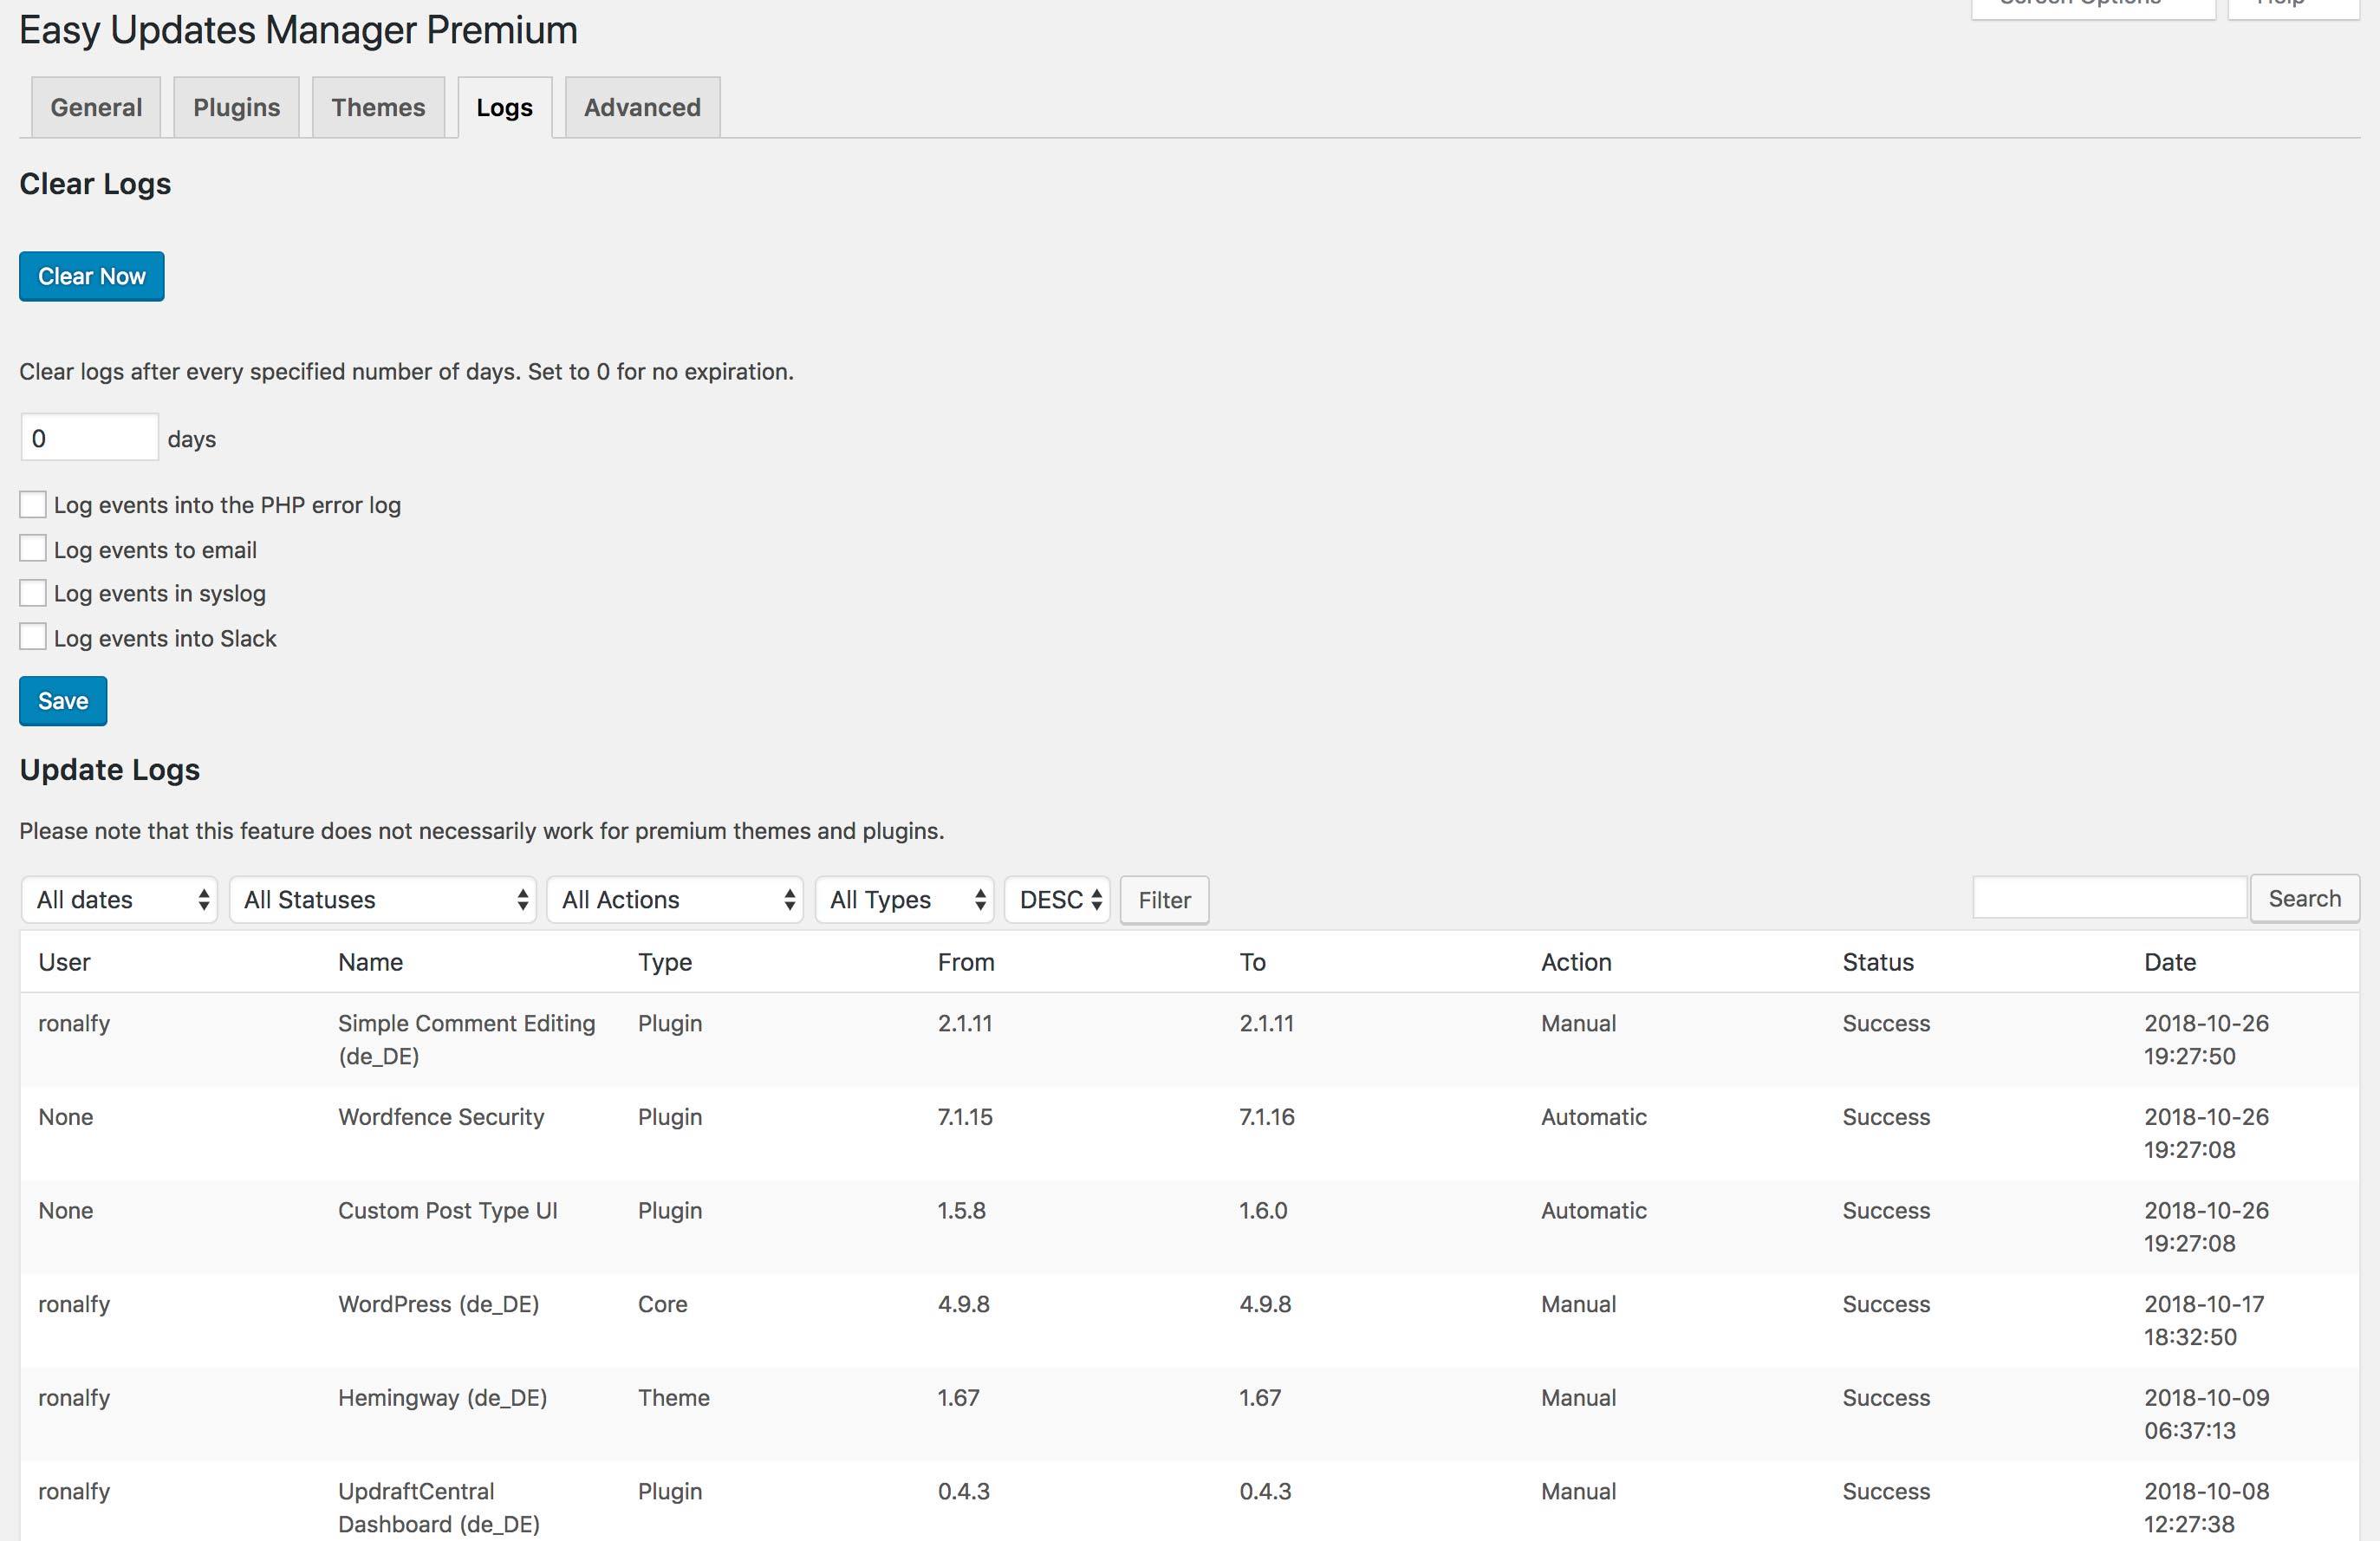Click the Clear Now button

click(x=91, y=276)
